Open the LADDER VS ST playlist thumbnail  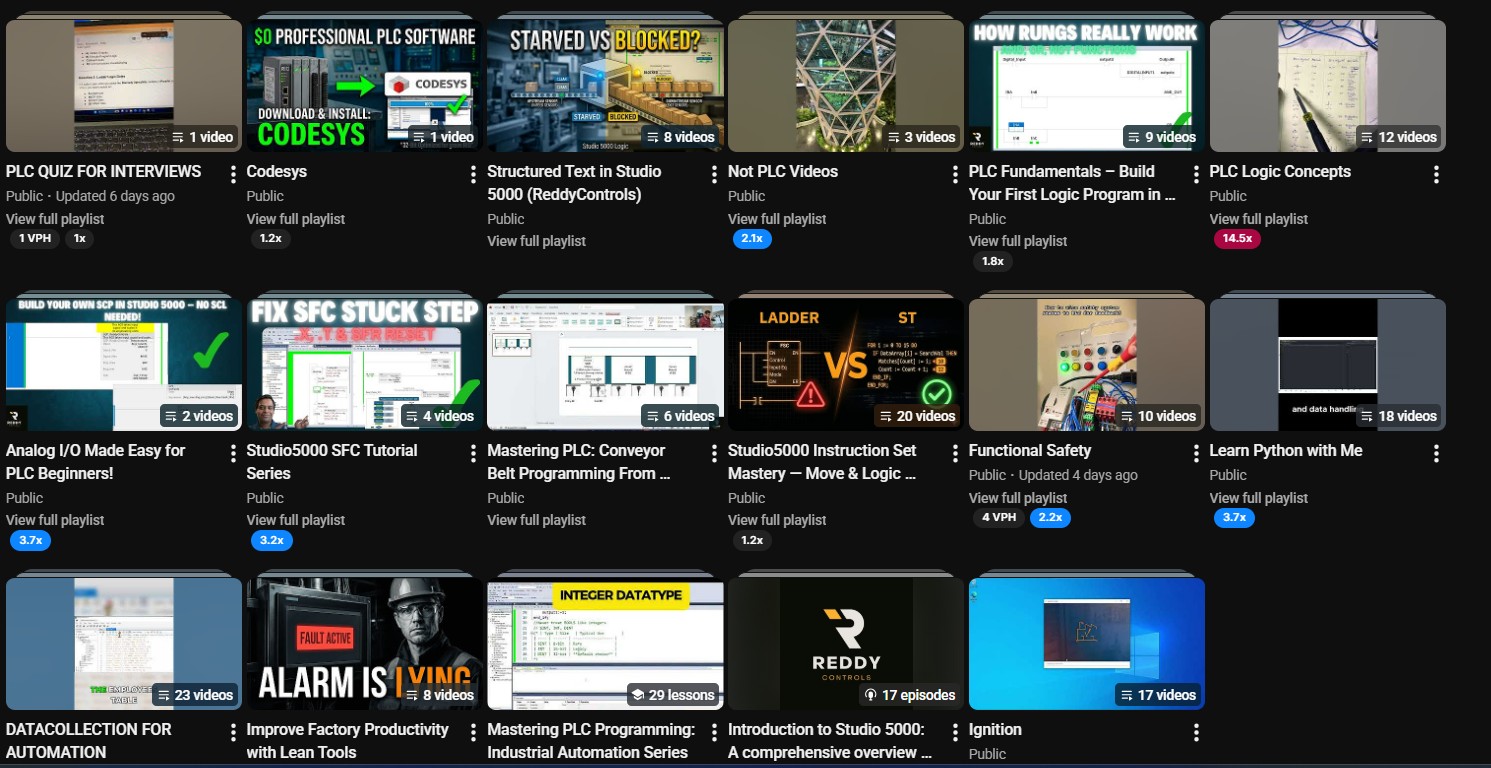[x=846, y=364]
